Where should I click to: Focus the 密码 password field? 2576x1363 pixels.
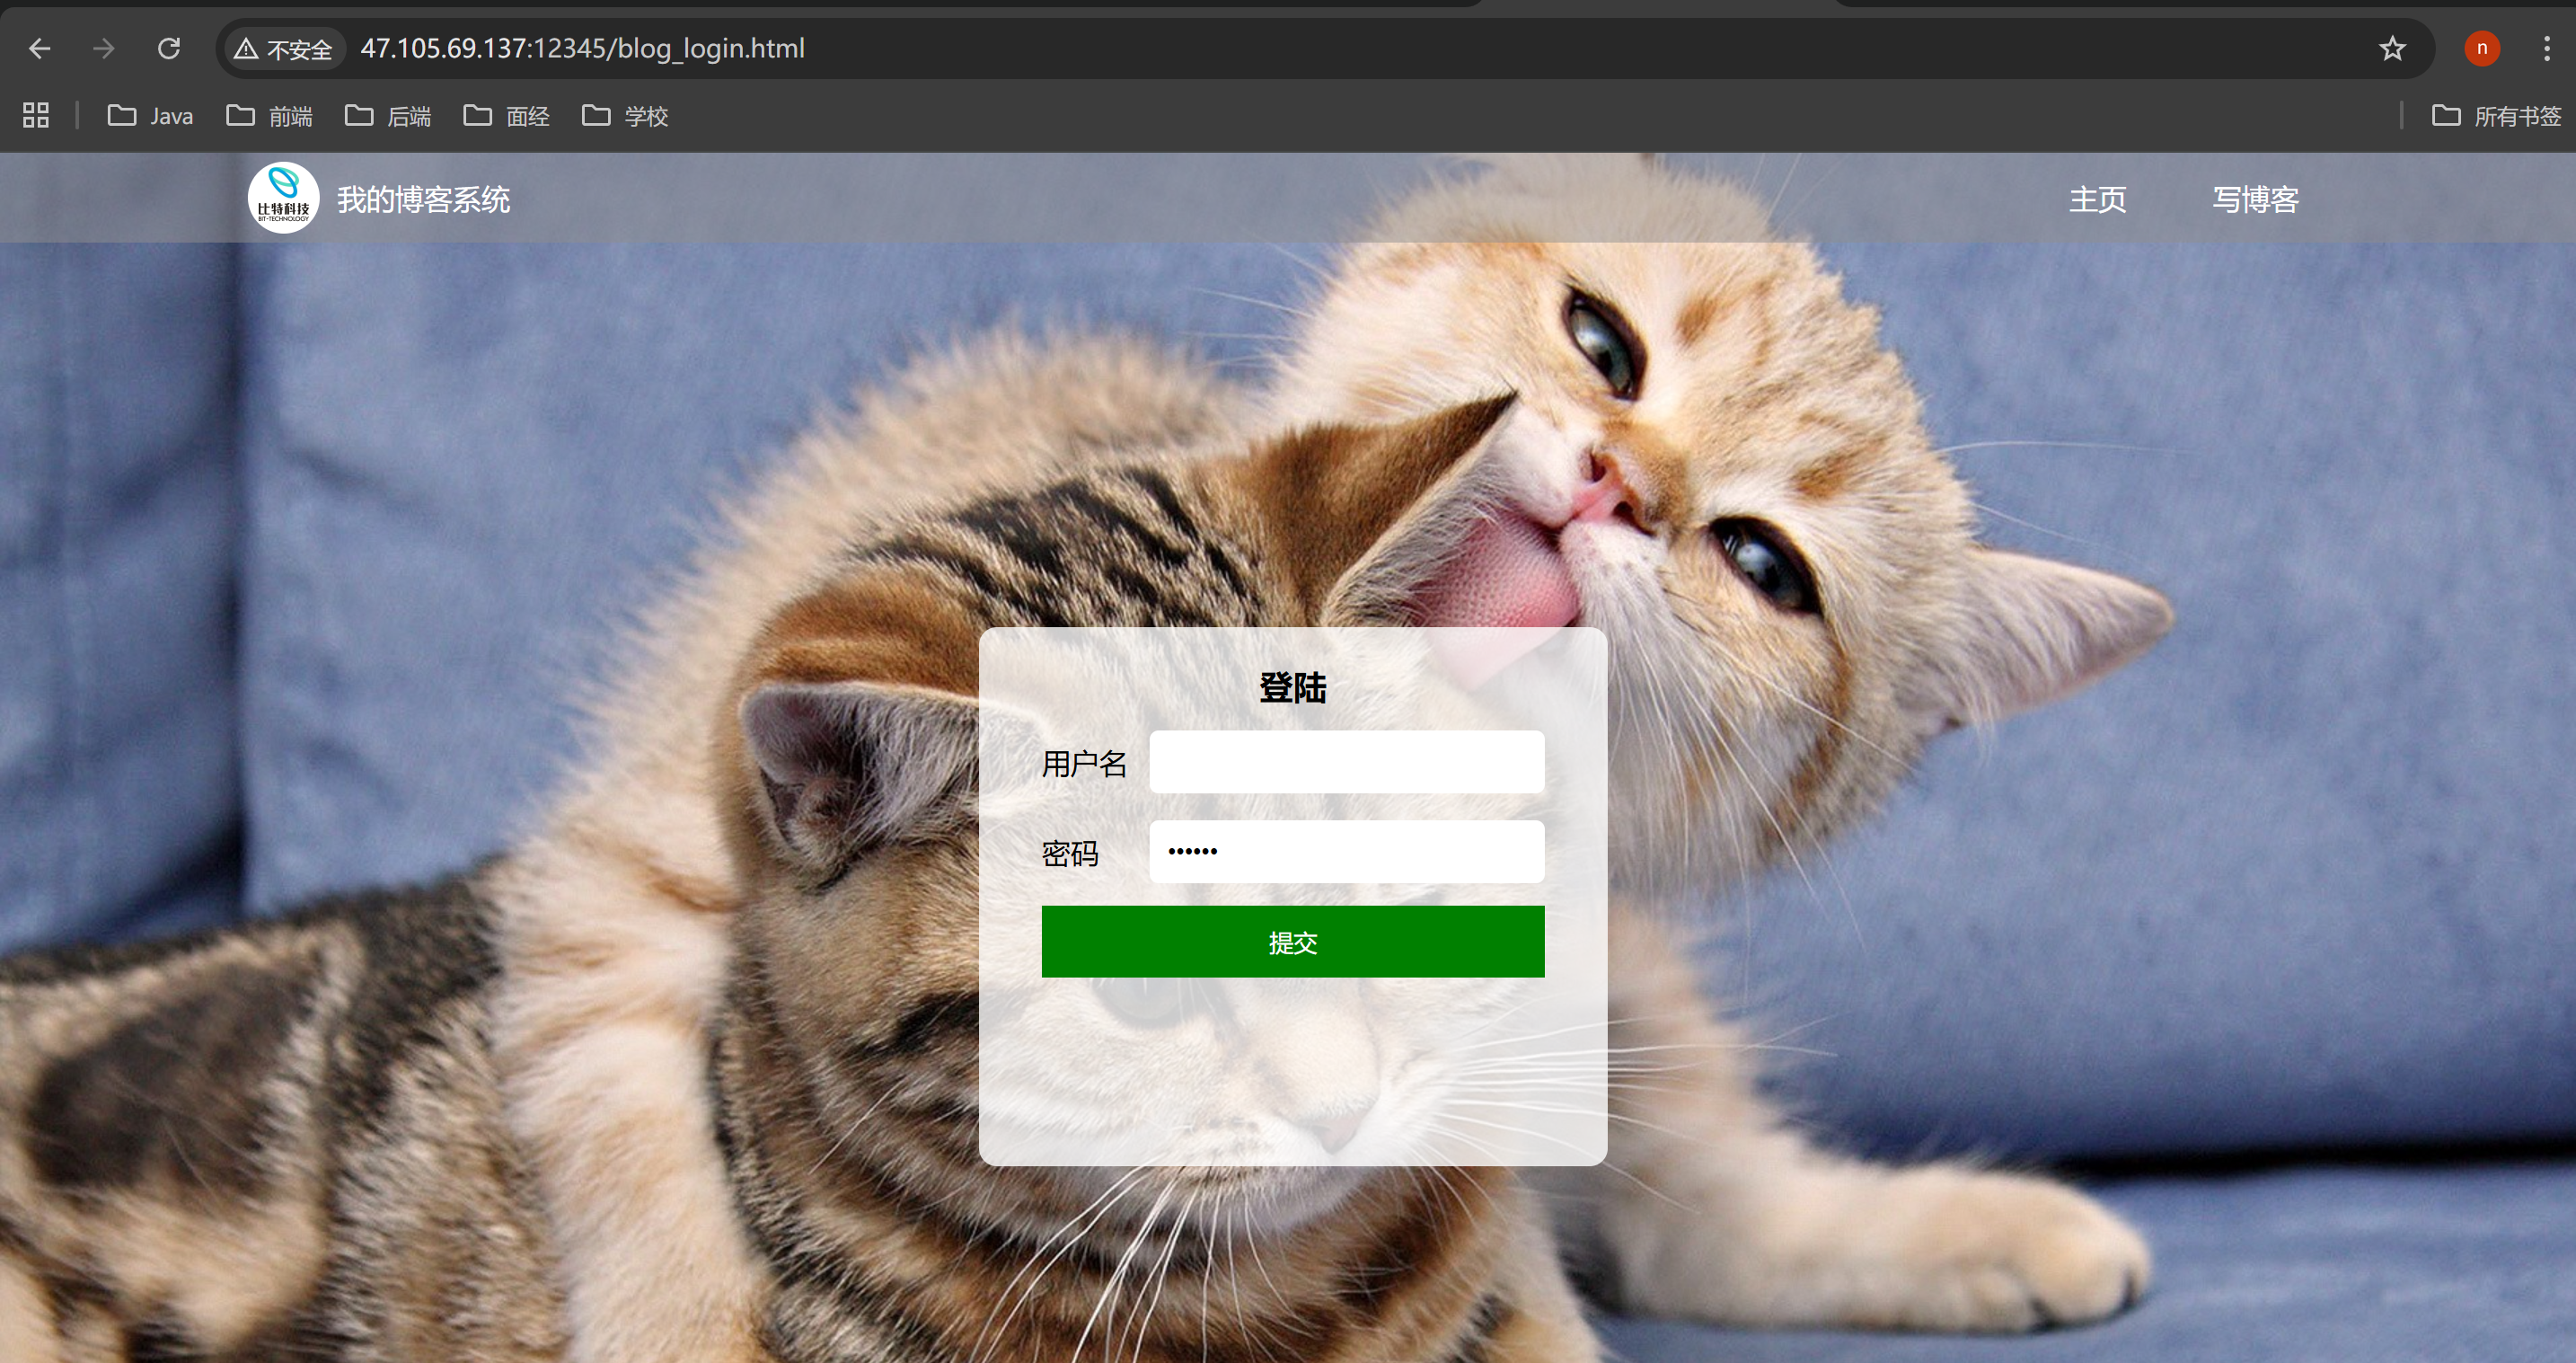pos(1347,852)
